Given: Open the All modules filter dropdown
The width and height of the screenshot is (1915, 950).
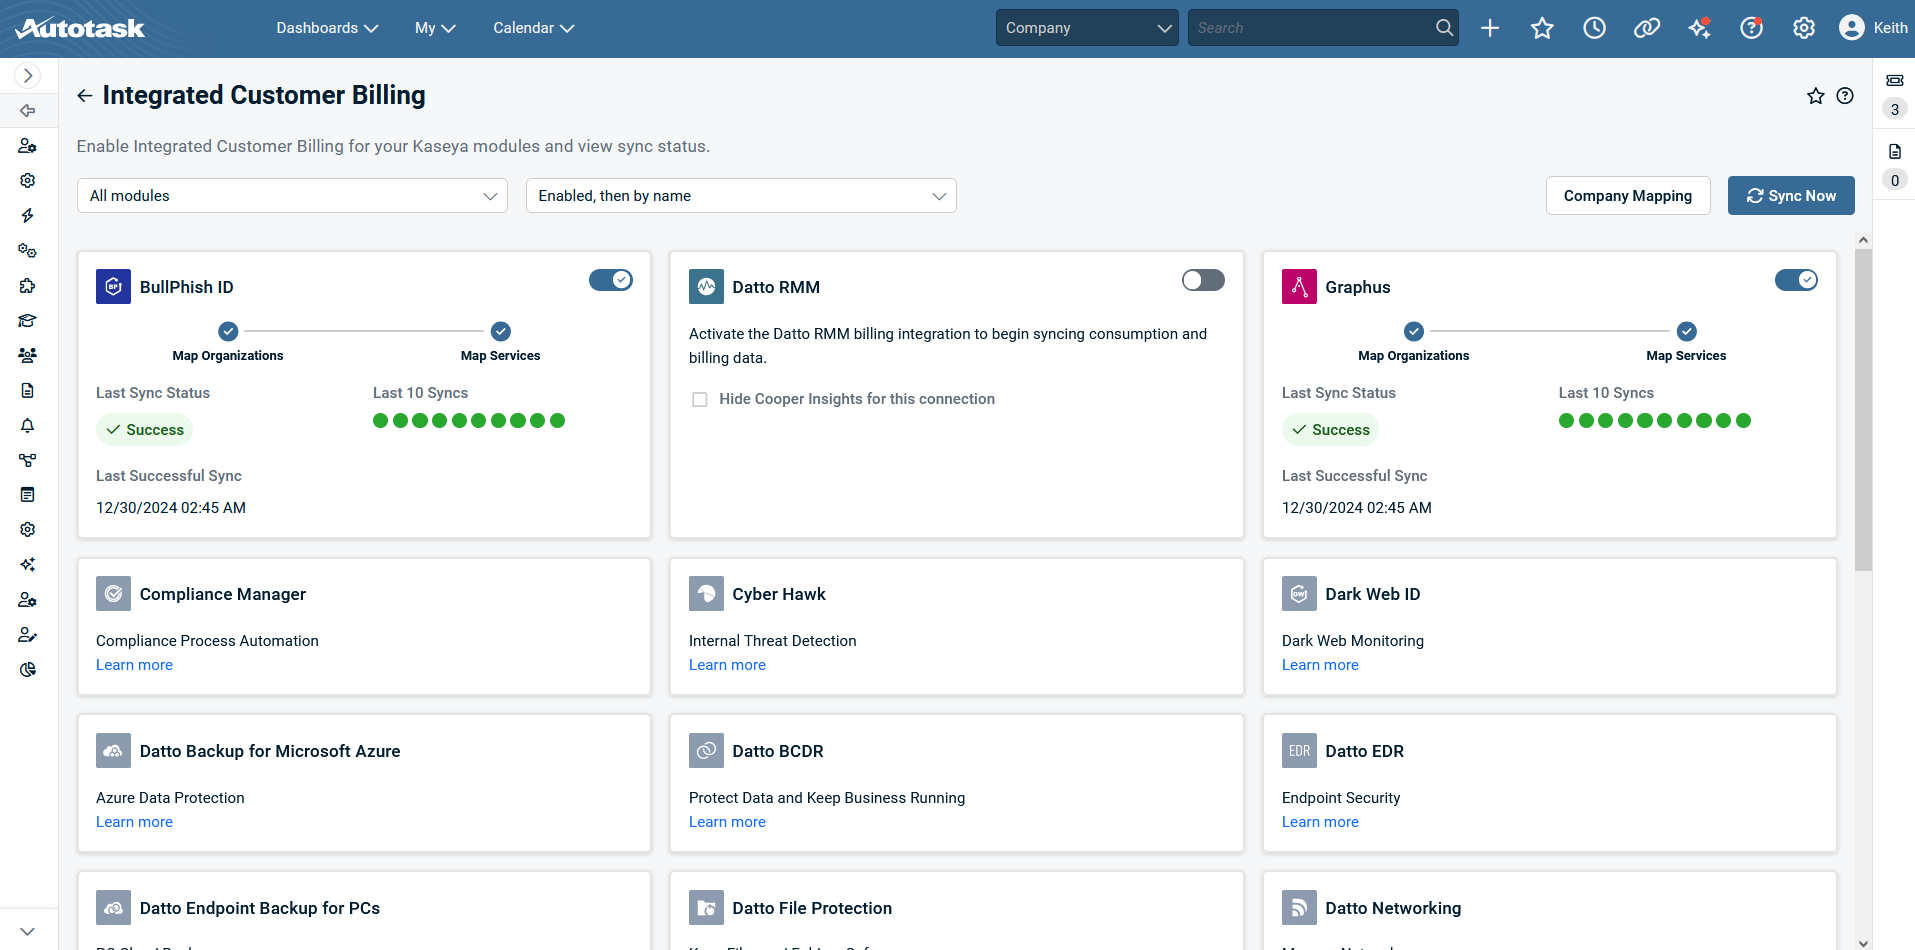Looking at the screenshot, I should [292, 196].
